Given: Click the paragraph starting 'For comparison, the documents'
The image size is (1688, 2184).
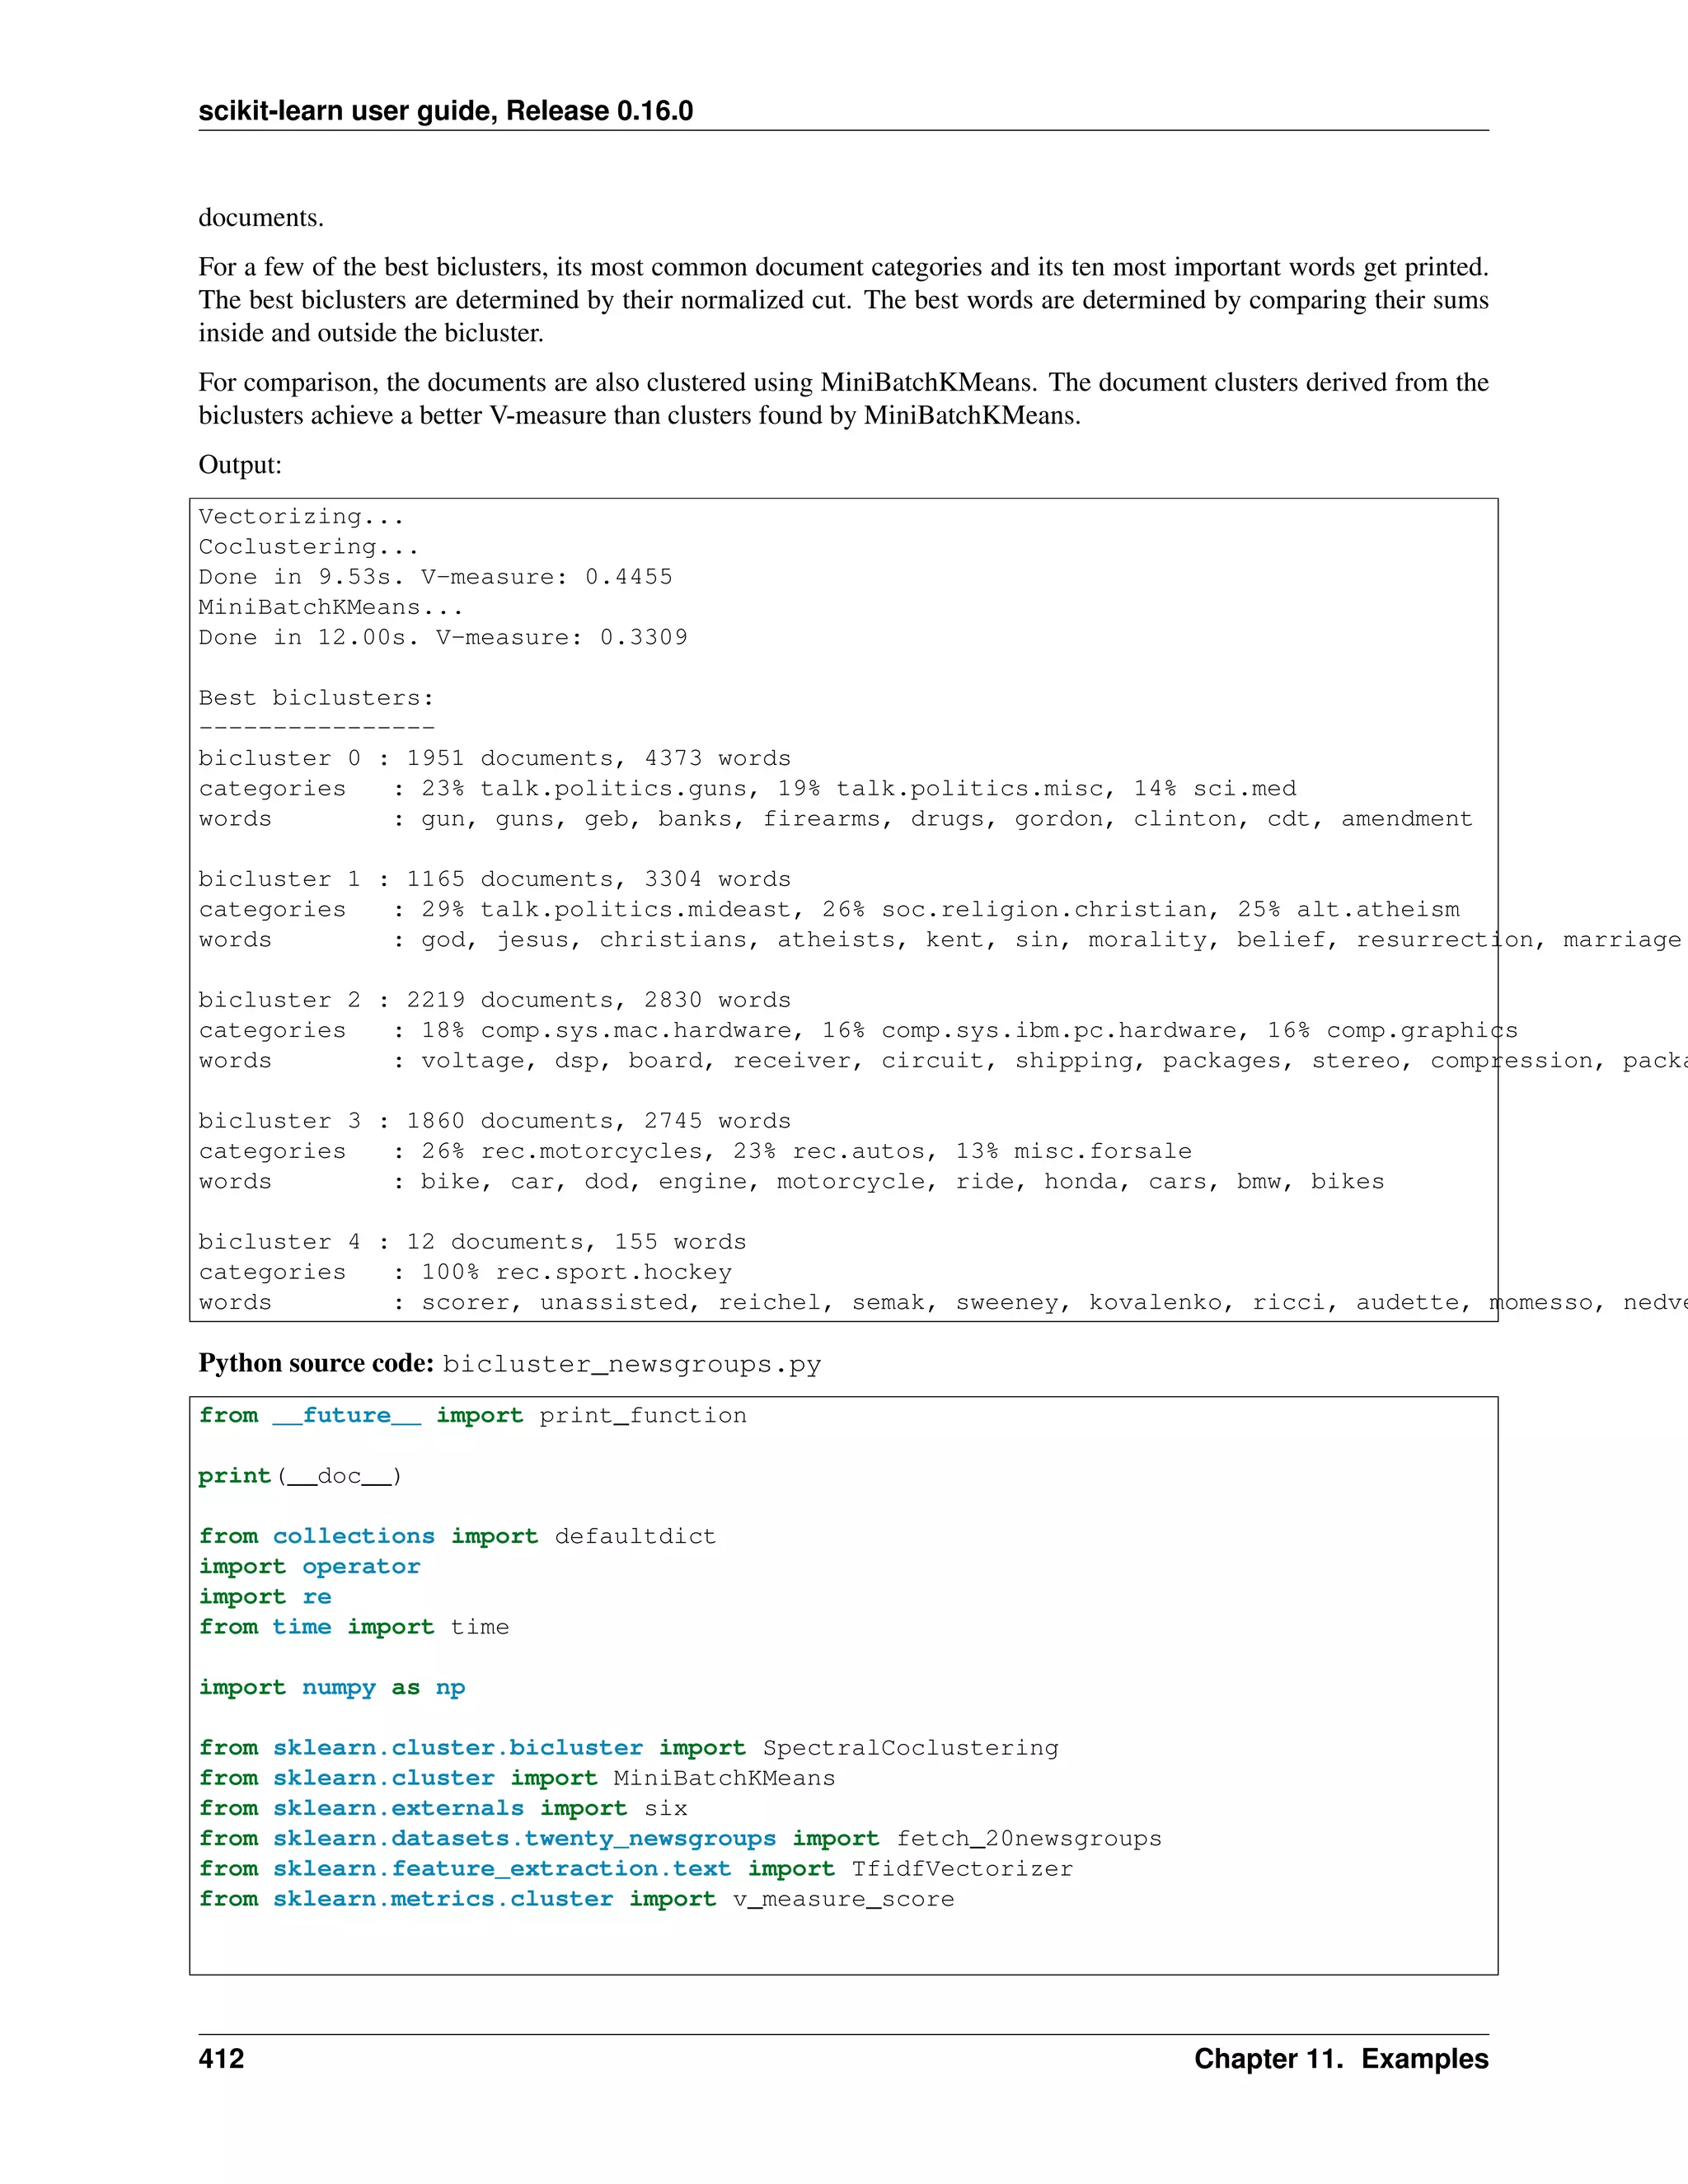Looking at the screenshot, I should click(x=843, y=399).
